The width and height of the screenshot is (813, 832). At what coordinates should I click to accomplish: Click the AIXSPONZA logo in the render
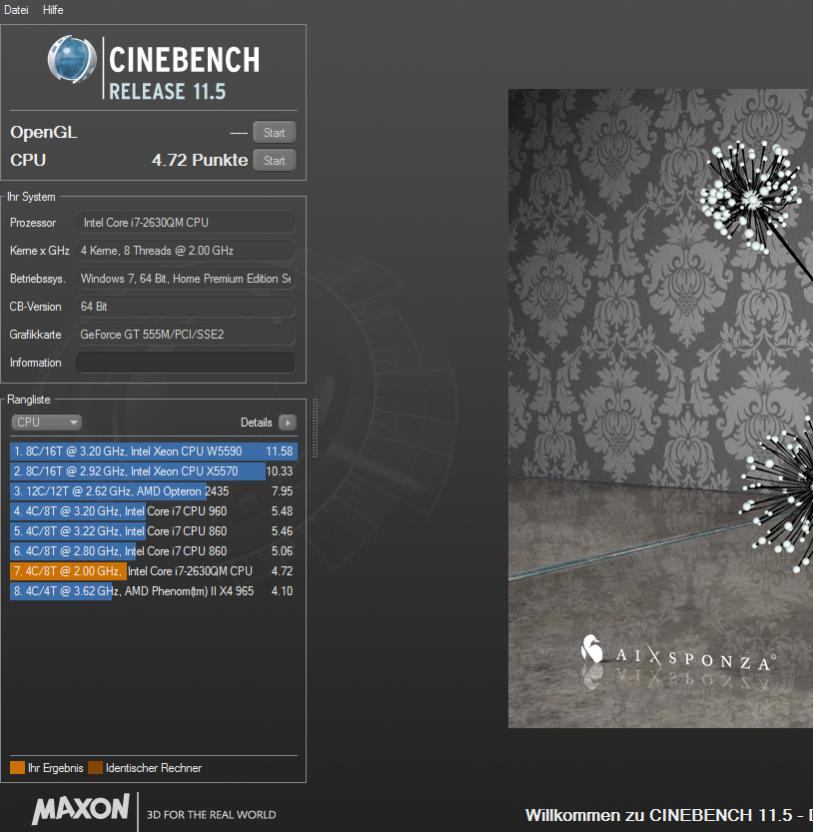(679, 653)
